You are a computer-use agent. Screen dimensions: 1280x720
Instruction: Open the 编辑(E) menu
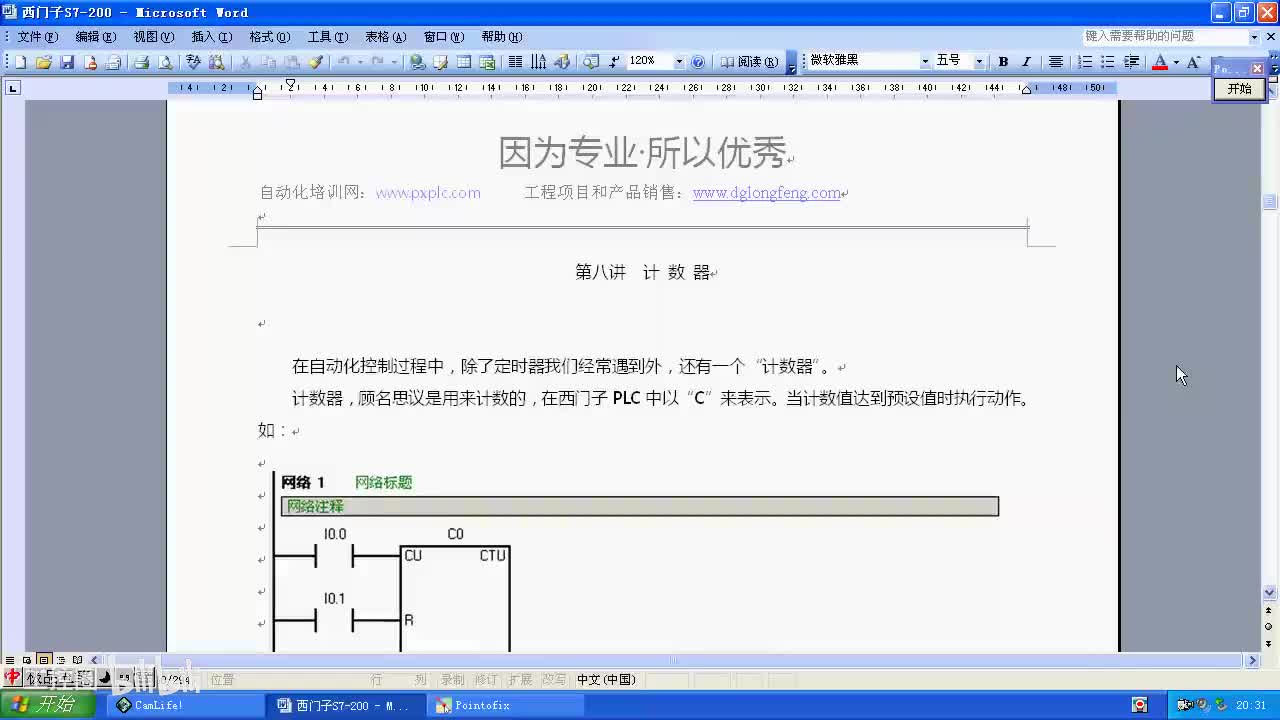click(95, 37)
